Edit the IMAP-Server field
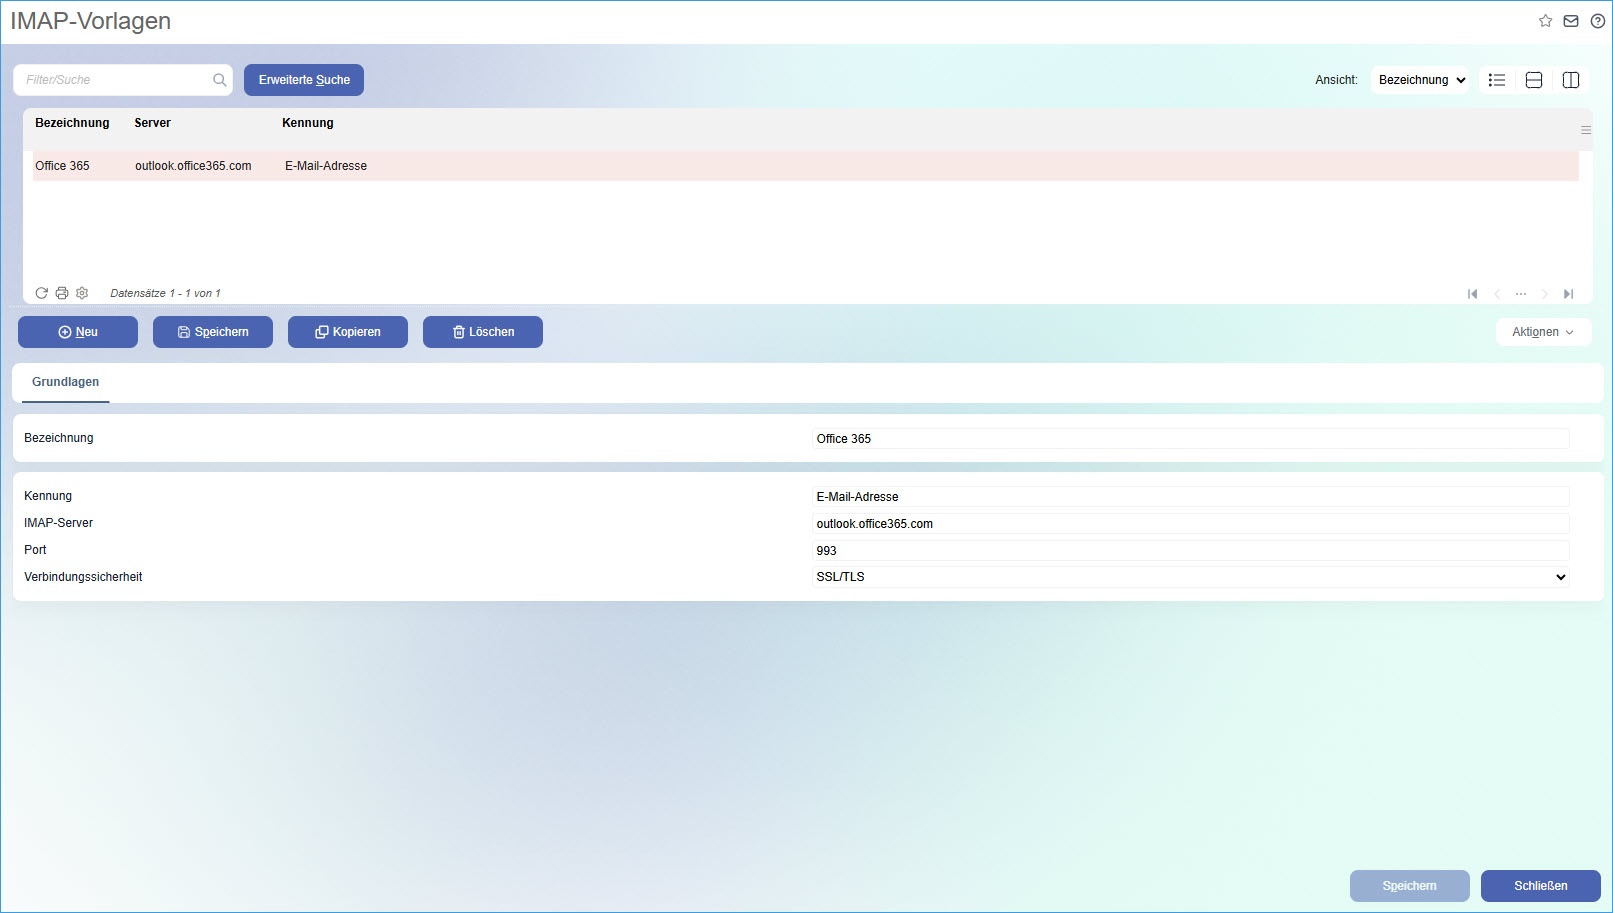This screenshot has width=1613, height=913. (x=1191, y=524)
